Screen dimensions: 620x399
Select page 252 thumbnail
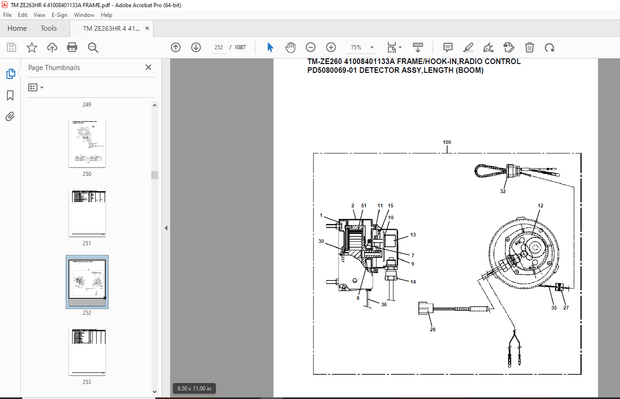coord(87,282)
